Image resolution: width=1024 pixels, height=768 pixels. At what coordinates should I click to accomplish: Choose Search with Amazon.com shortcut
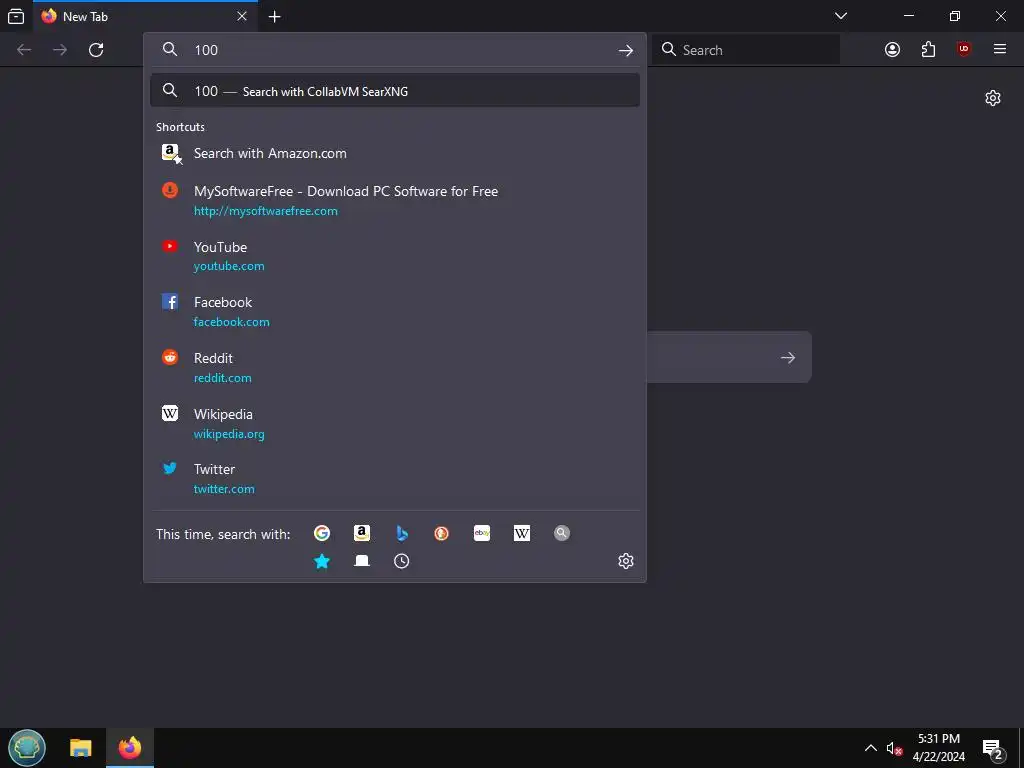tap(394, 153)
